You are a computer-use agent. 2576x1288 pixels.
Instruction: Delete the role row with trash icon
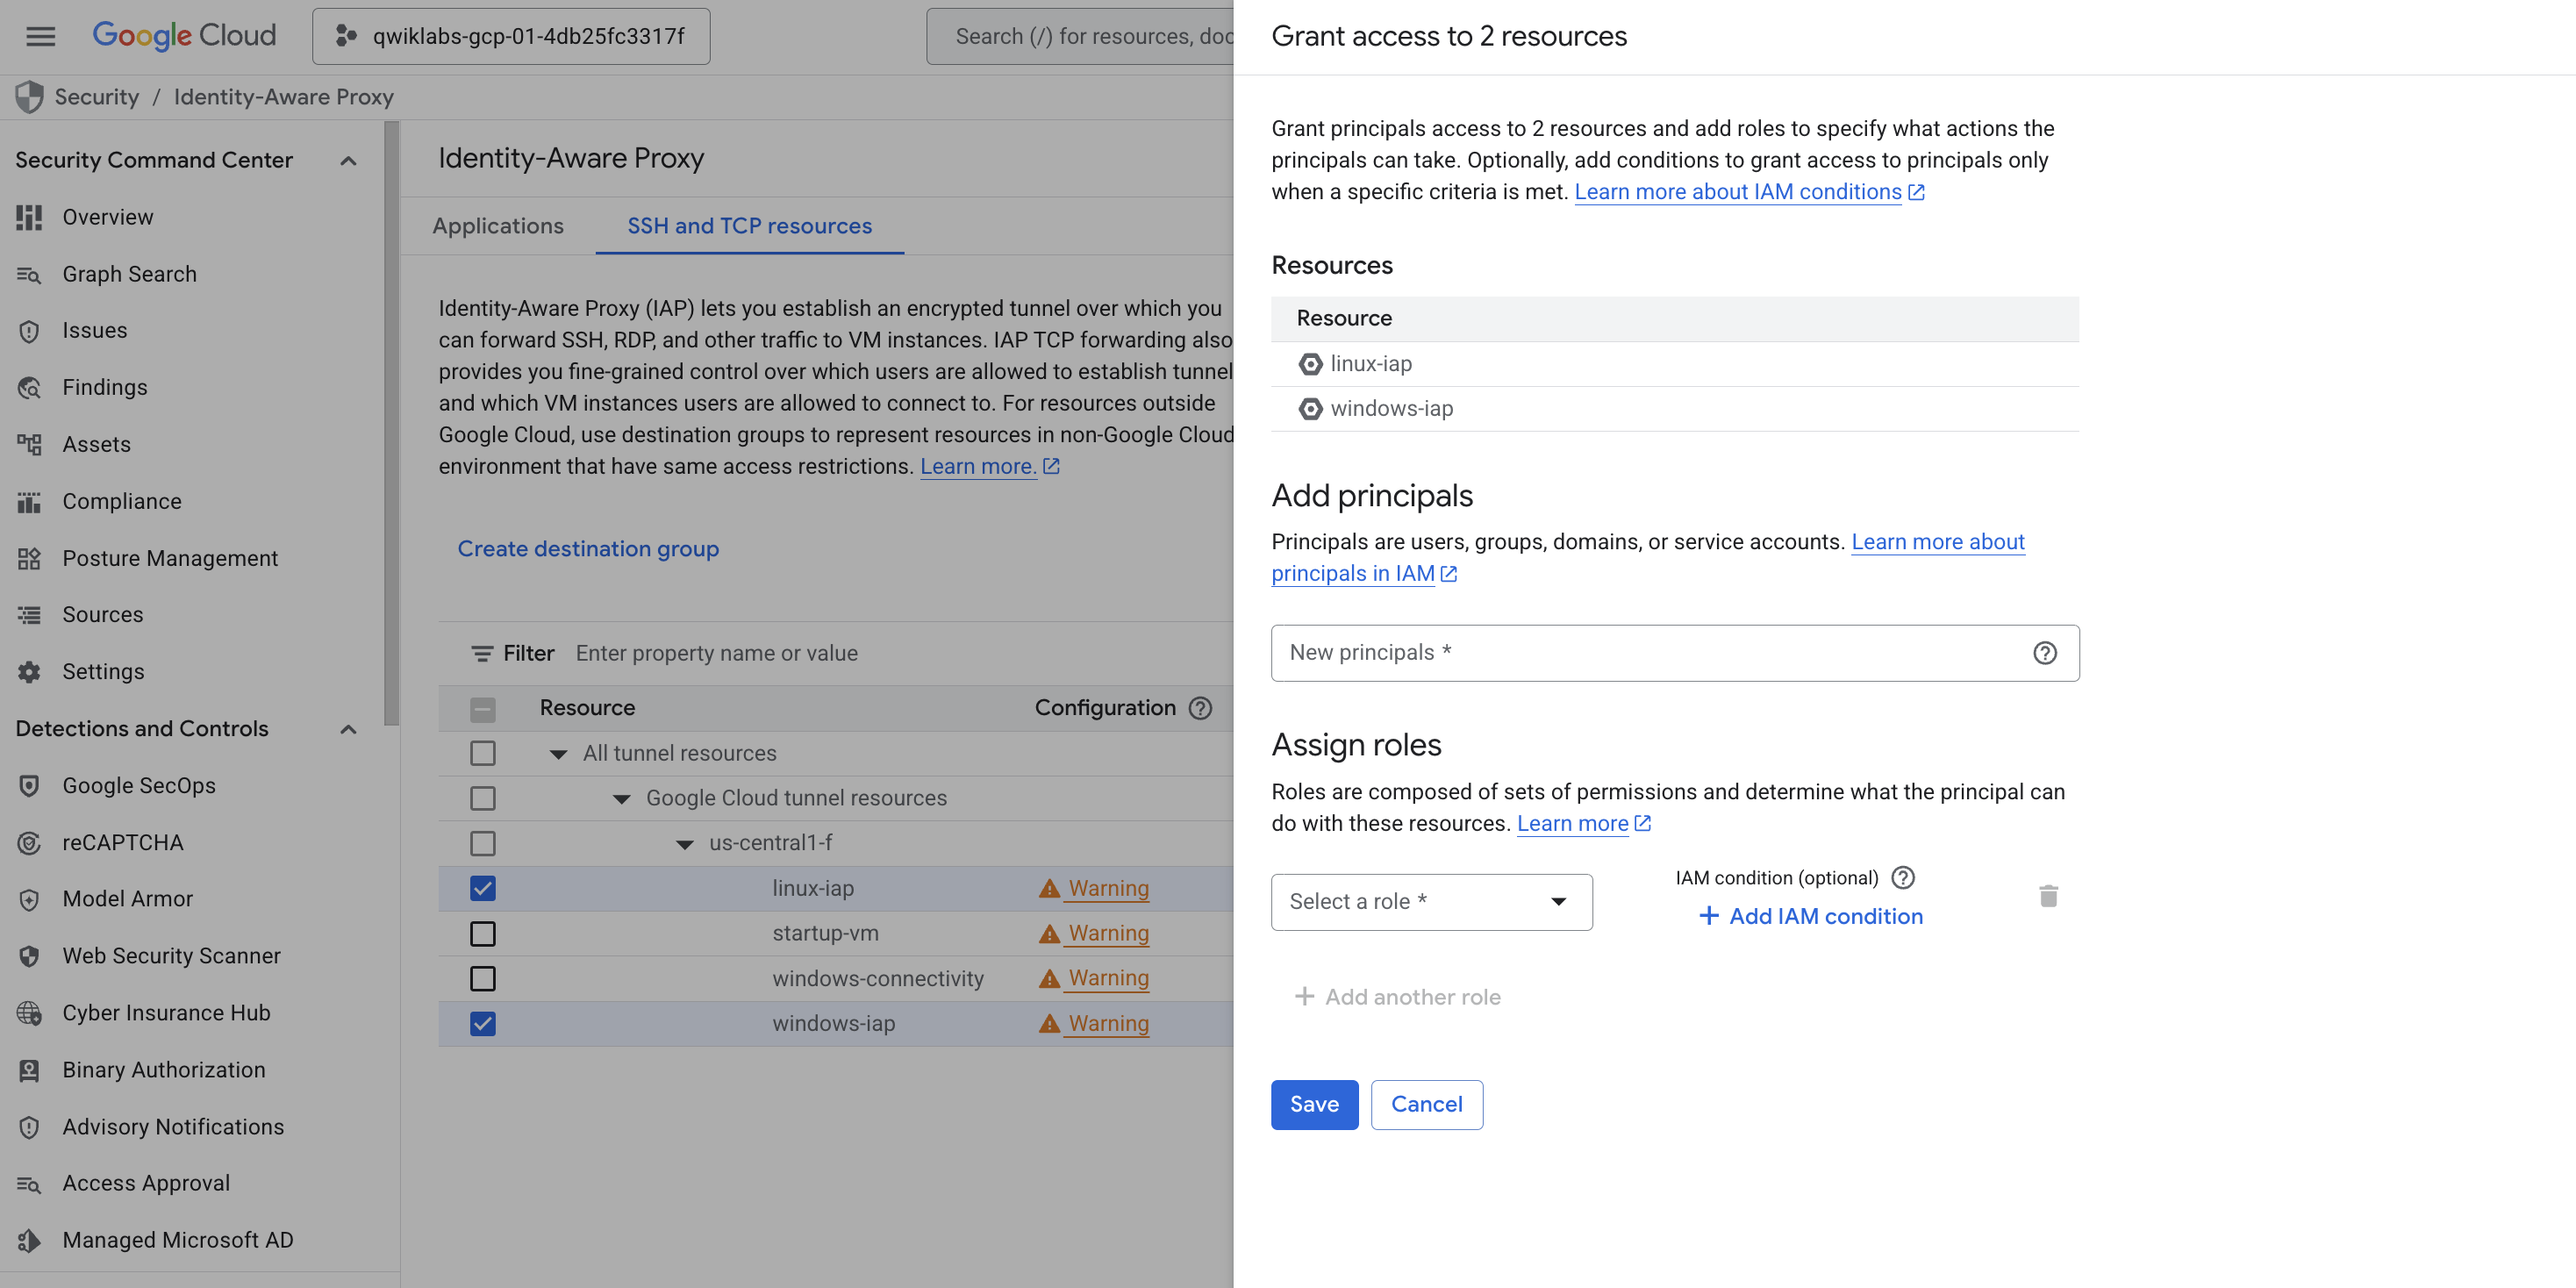point(2047,896)
